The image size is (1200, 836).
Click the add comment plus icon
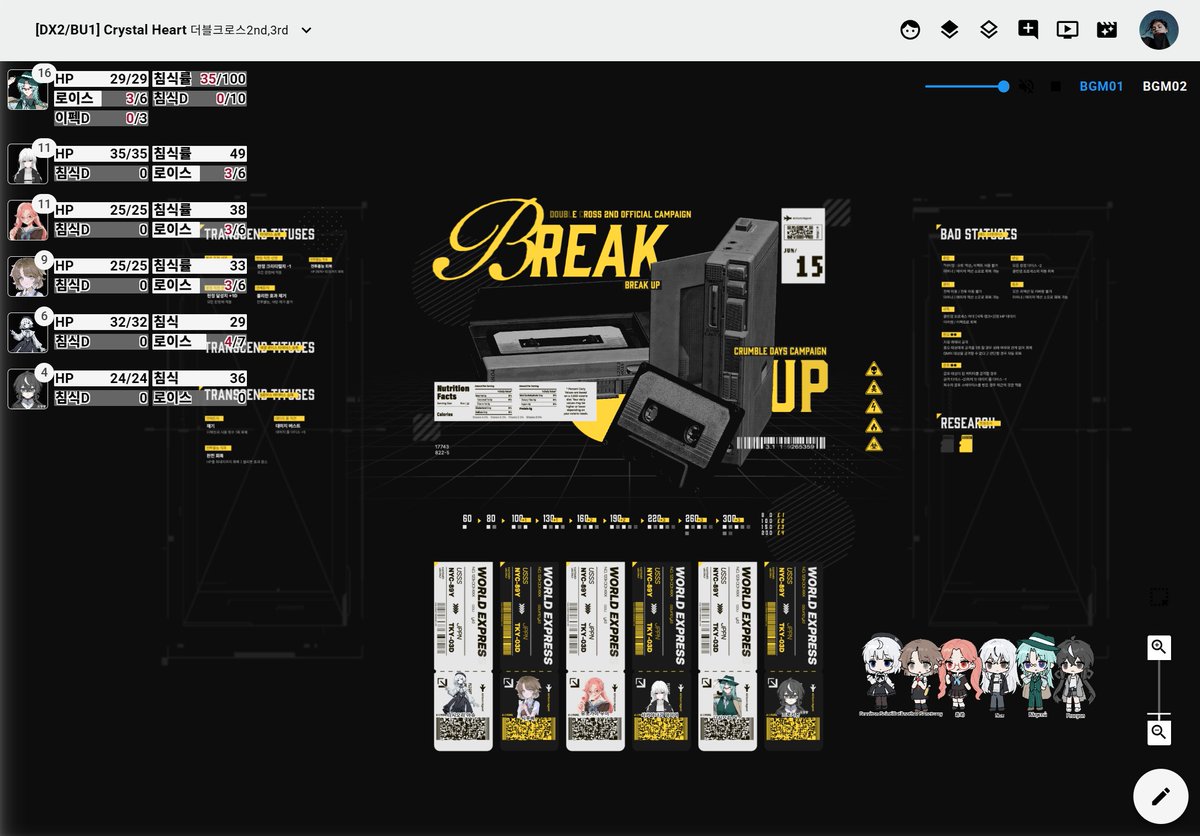tap(1028, 30)
